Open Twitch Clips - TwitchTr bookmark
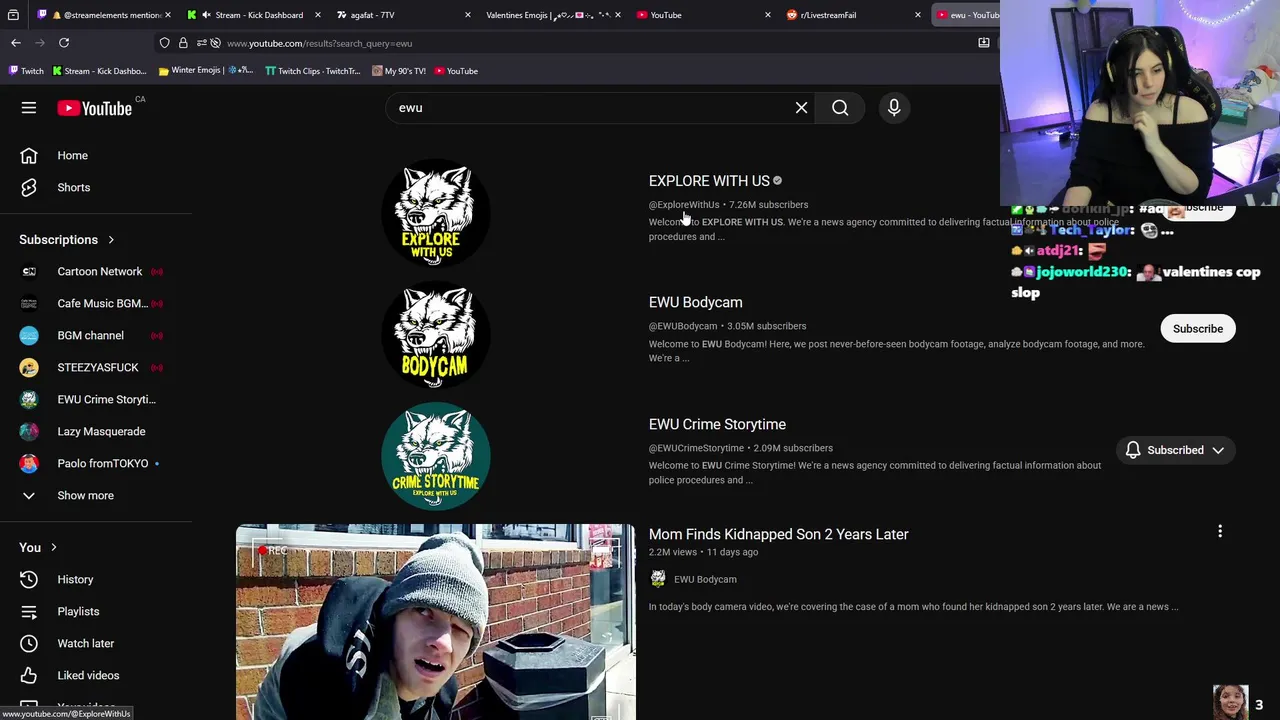Screen dimensions: 1280x720 pyautogui.click(x=313, y=71)
